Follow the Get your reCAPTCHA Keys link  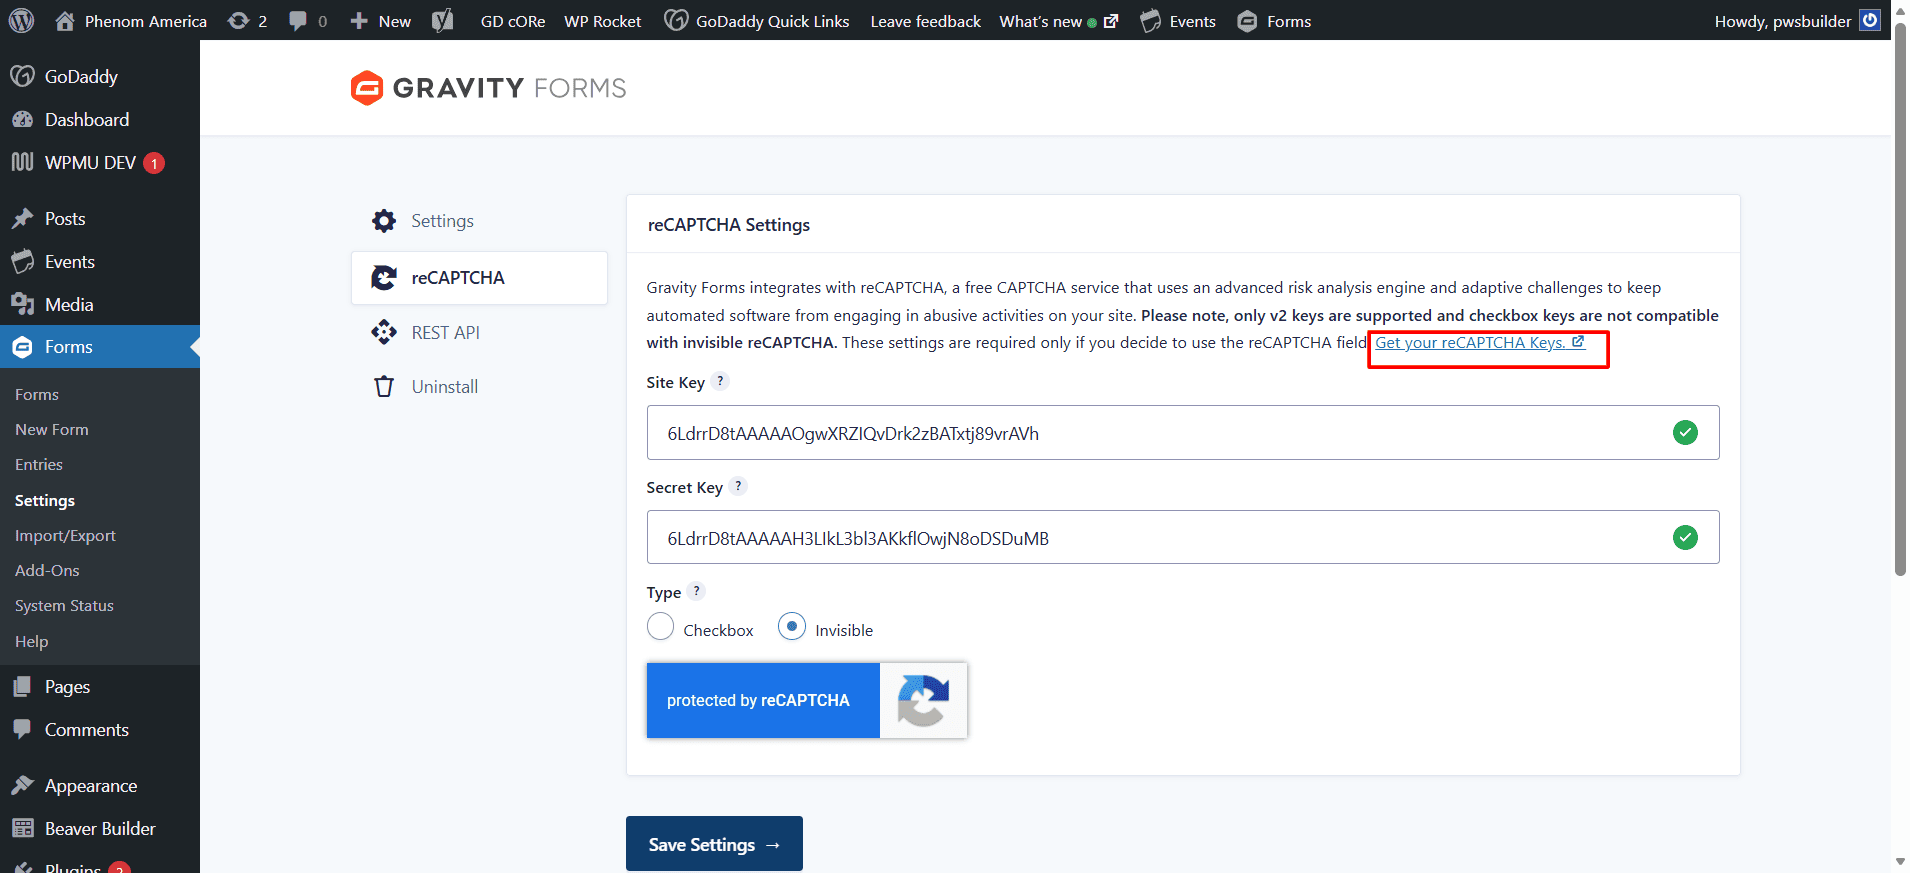(x=1479, y=343)
